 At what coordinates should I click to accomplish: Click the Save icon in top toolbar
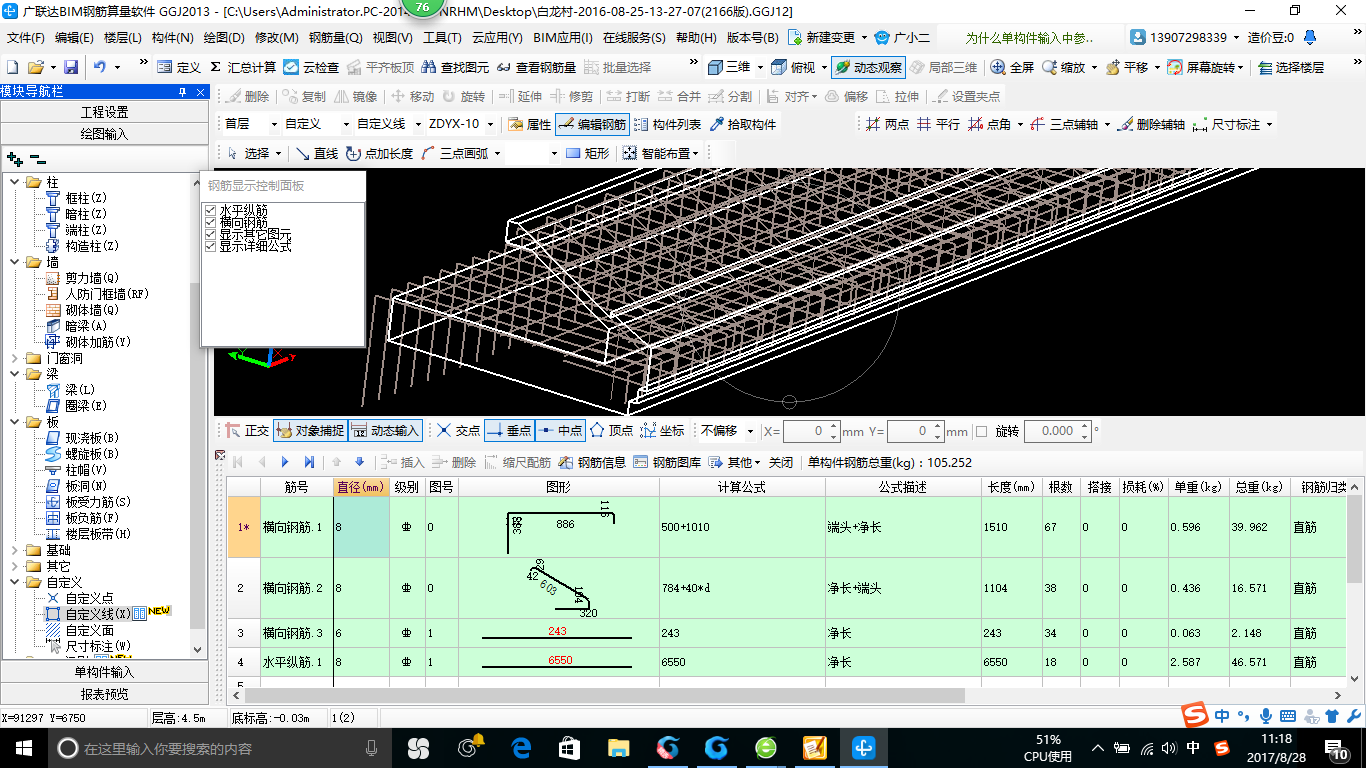[71, 67]
